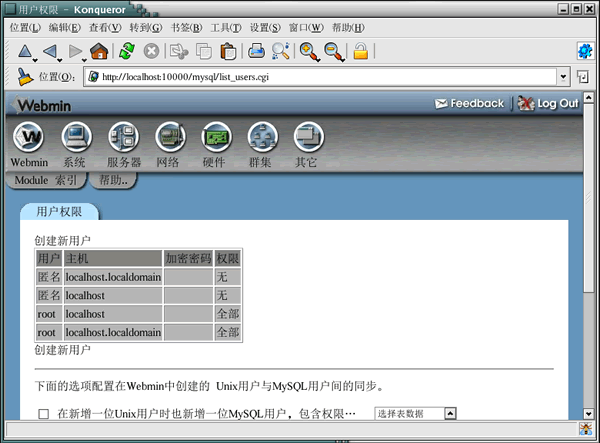This screenshot has width=600, height=443.
Task: Open the Home page icon
Action: coord(99,51)
